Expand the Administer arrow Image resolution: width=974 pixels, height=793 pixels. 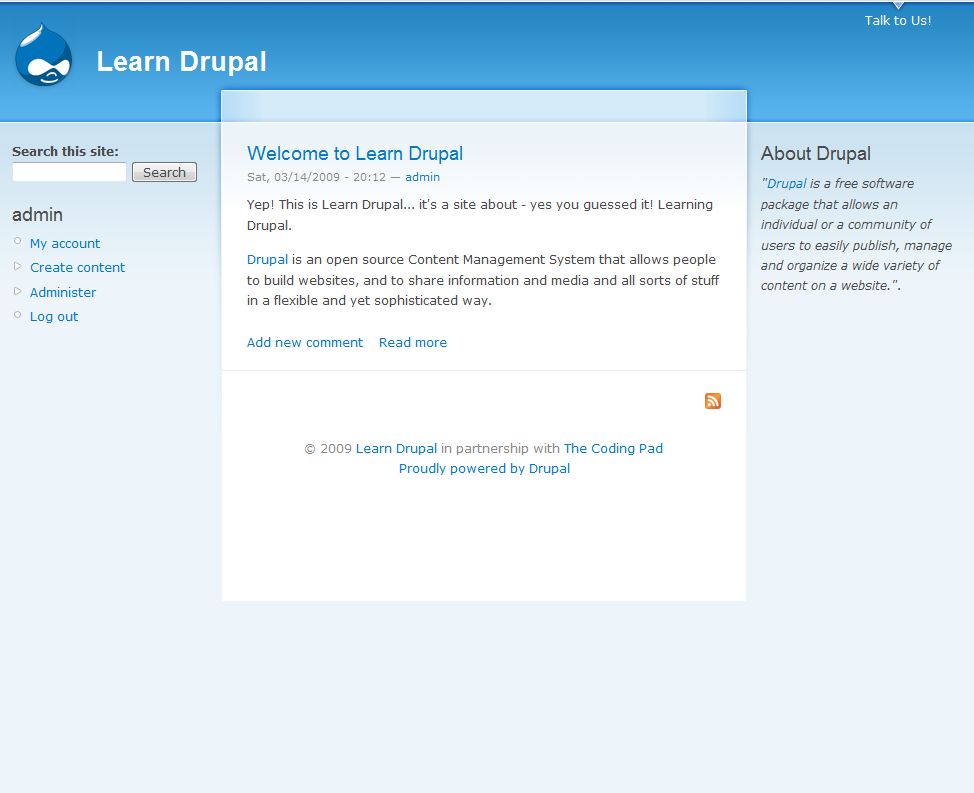tap(17, 291)
